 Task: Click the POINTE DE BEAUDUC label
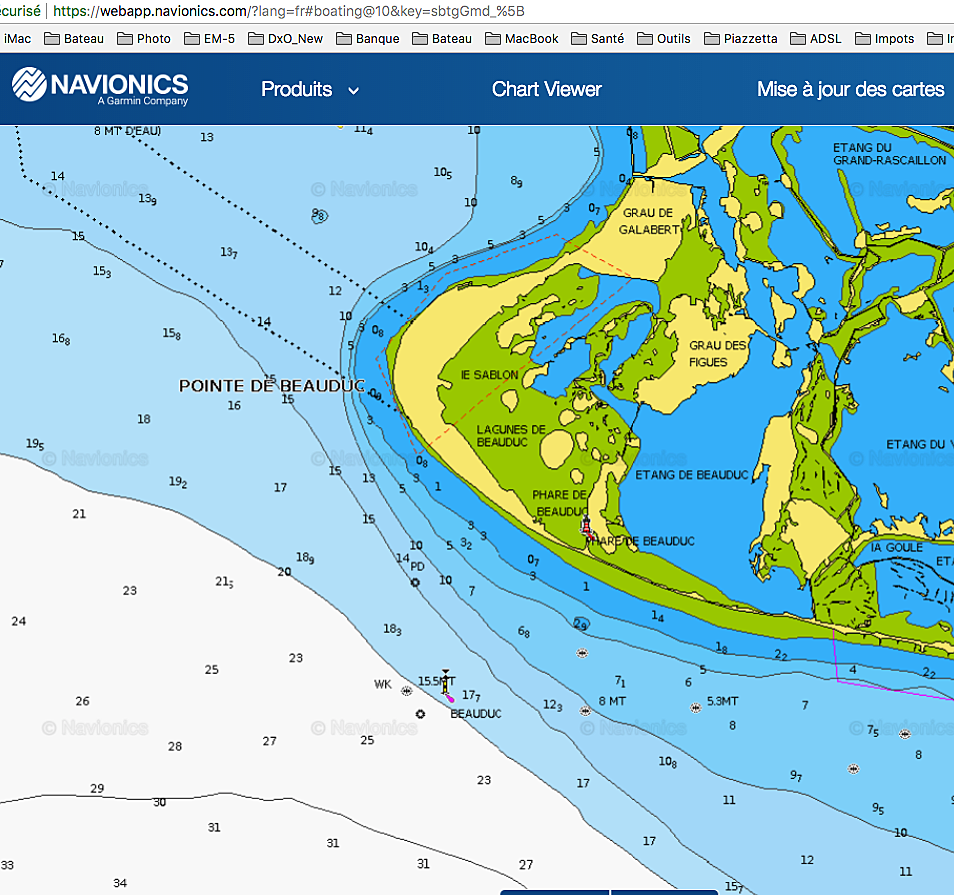pos(271,386)
